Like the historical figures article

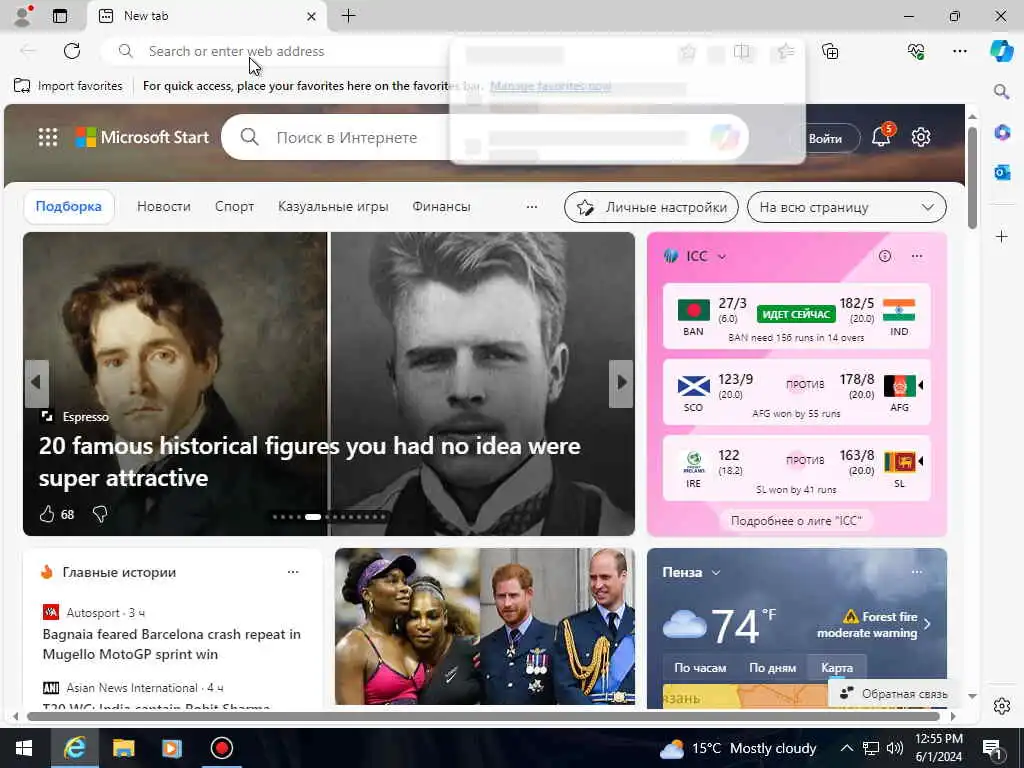click(x=47, y=515)
